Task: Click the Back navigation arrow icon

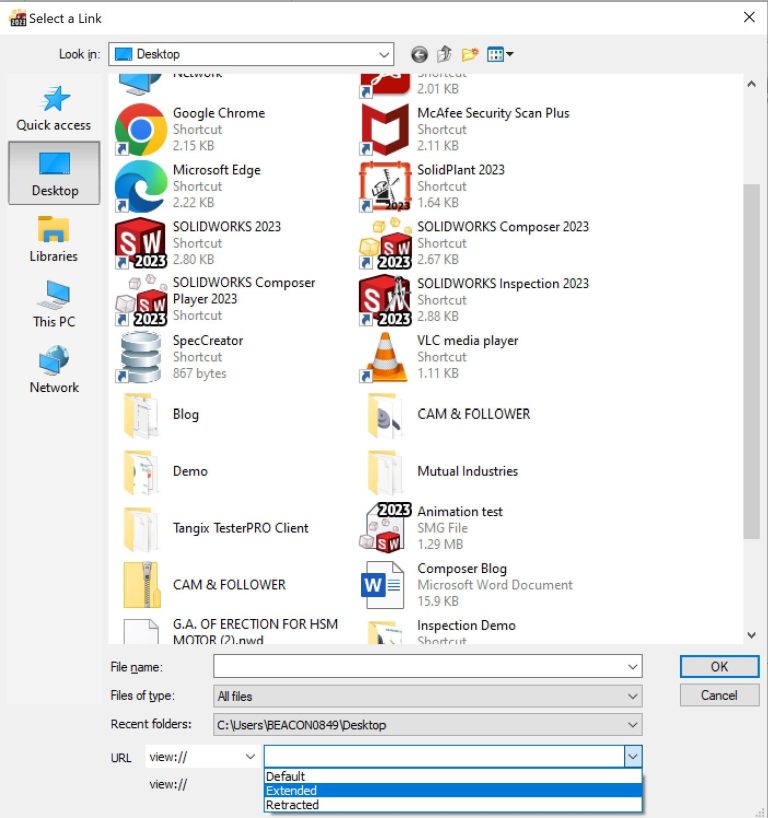Action: [x=419, y=54]
